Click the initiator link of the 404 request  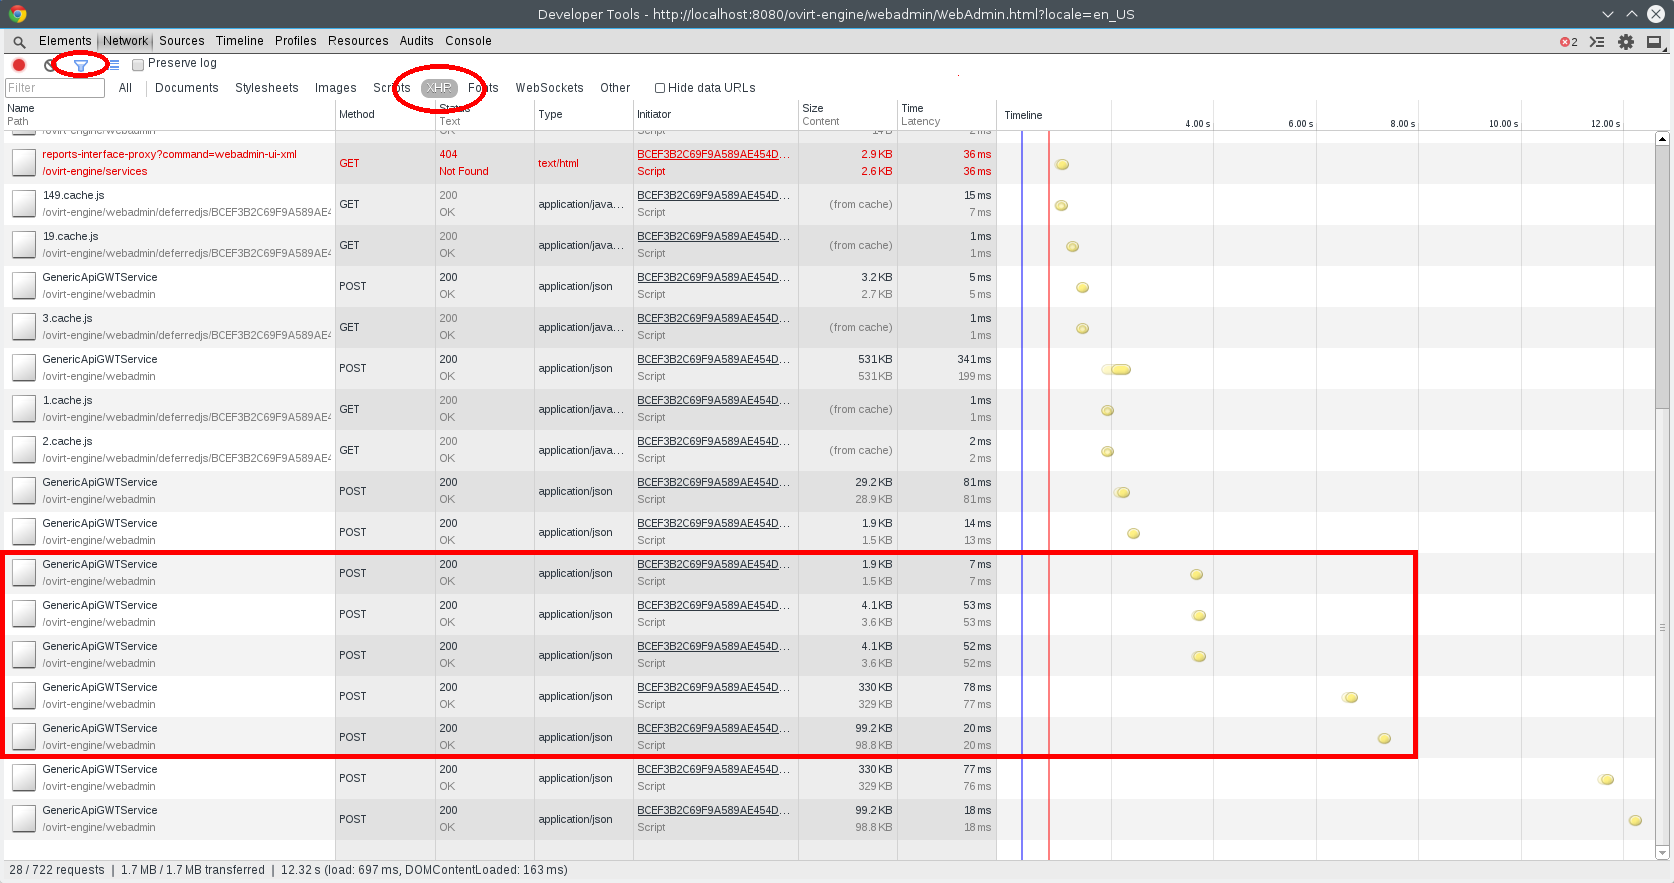tap(713, 155)
